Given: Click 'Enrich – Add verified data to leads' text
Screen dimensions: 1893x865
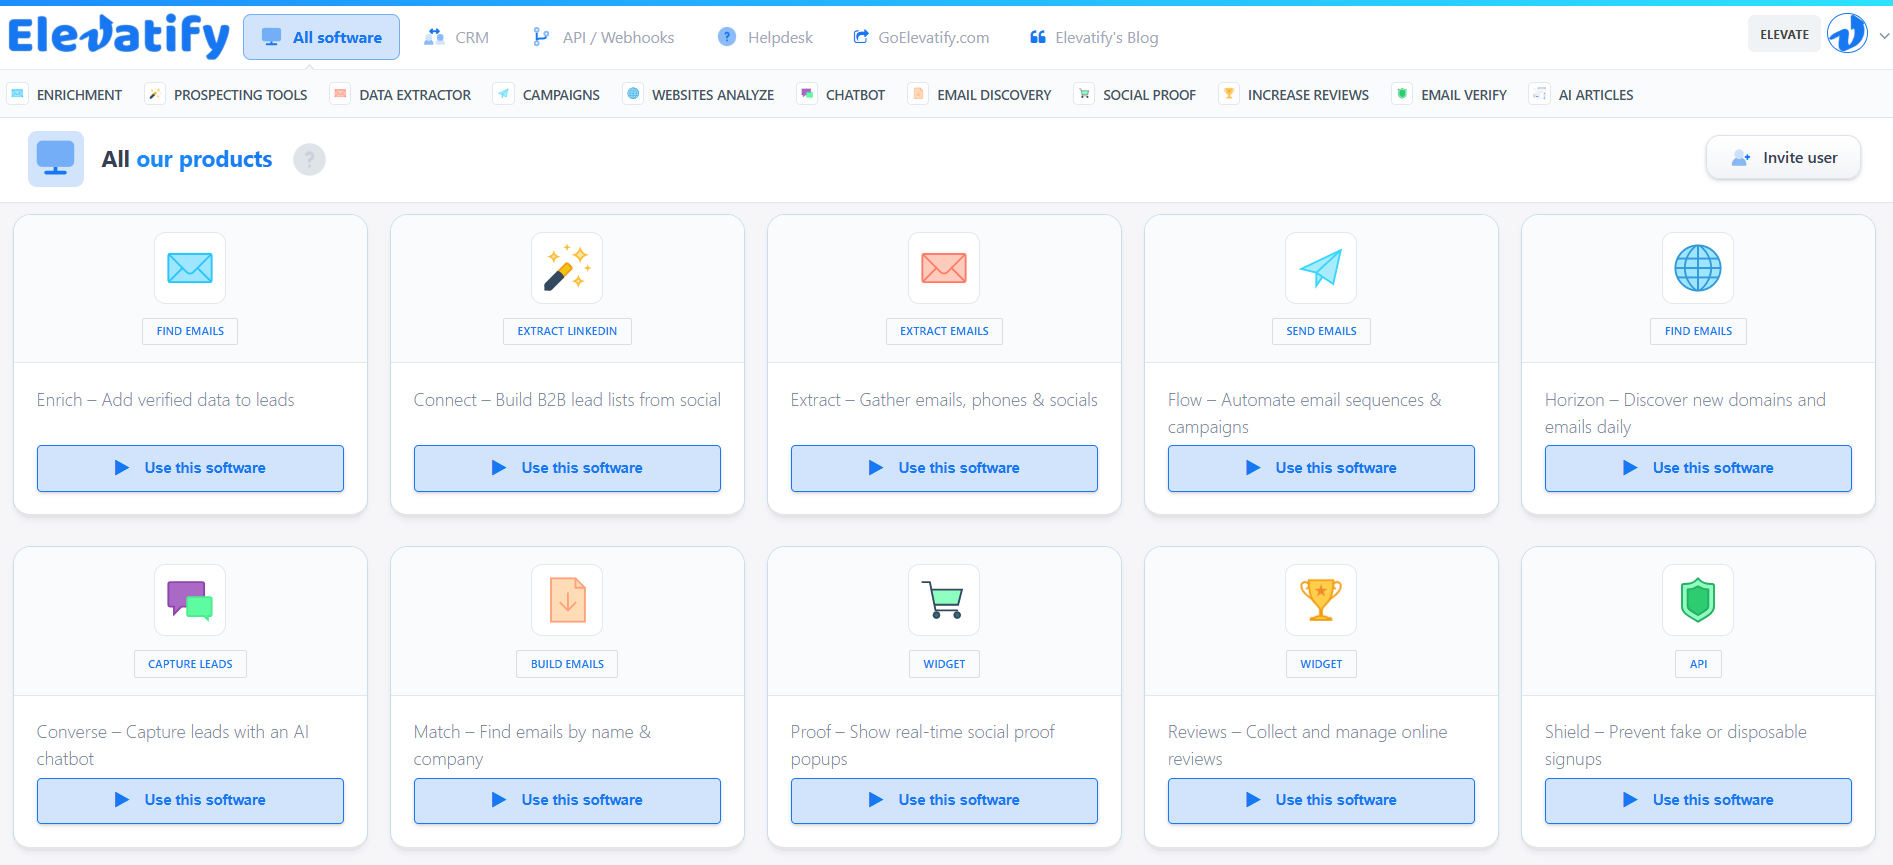Looking at the screenshot, I should pyautogui.click(x=166, y=400).
